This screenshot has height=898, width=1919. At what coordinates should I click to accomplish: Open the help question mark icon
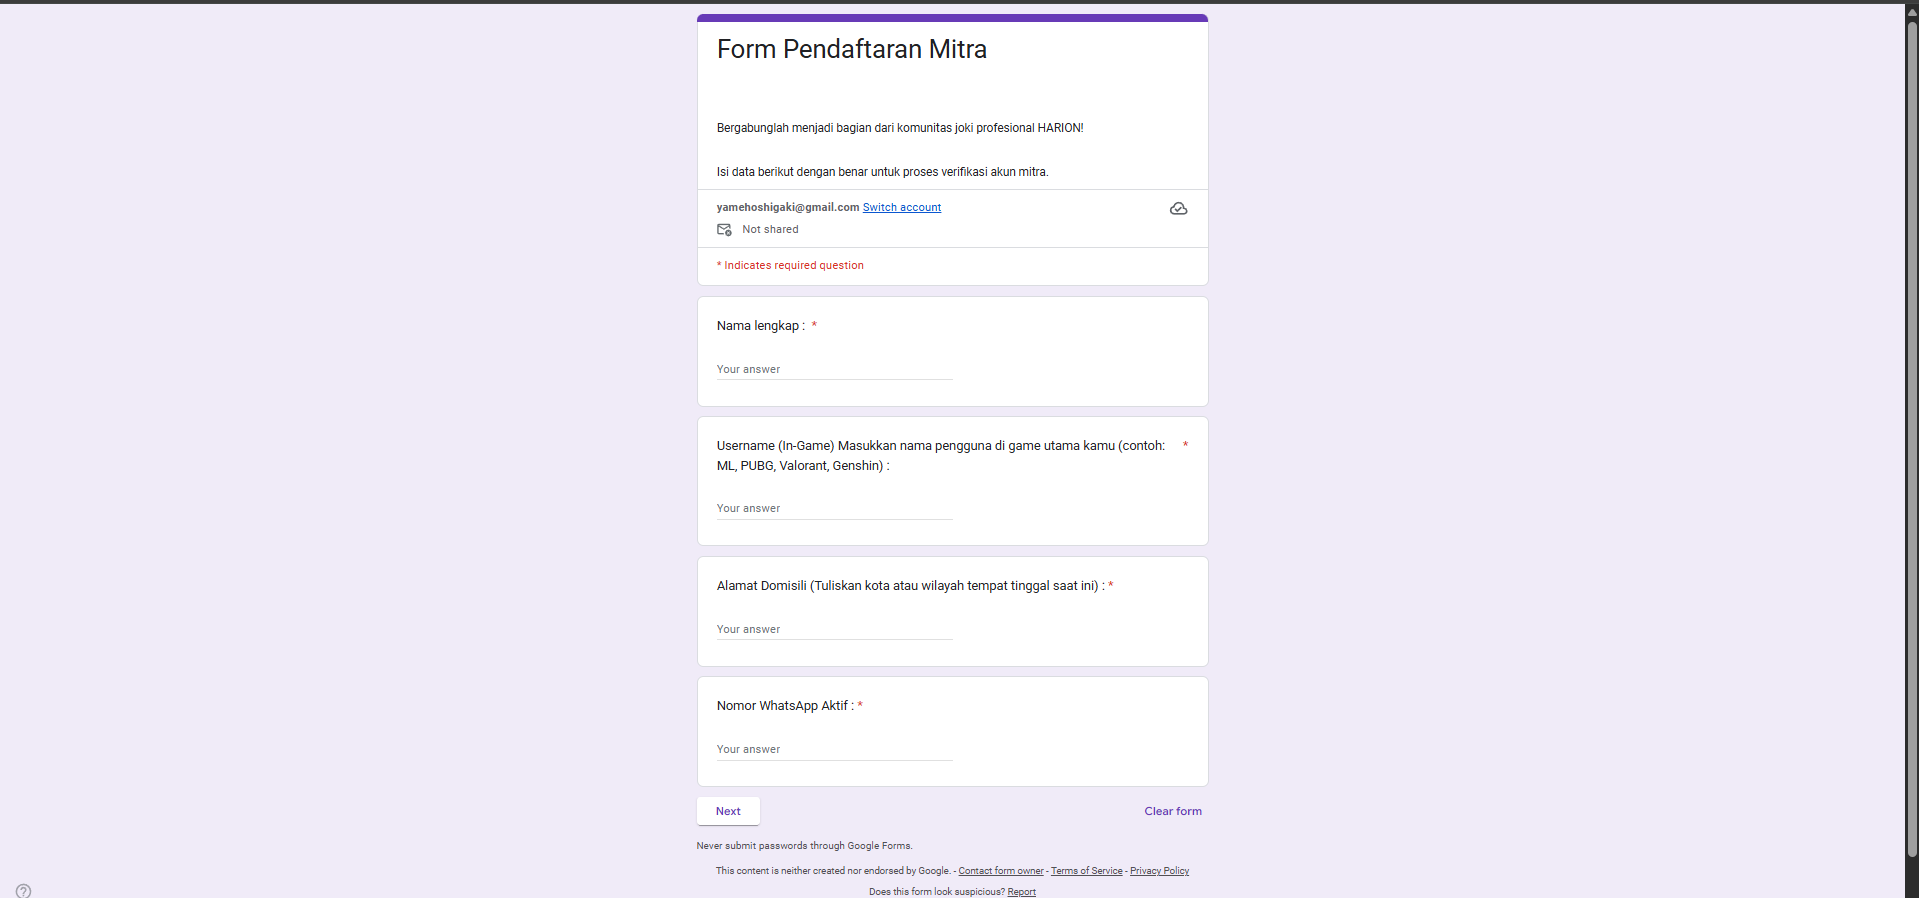click(x=23, y=890)
